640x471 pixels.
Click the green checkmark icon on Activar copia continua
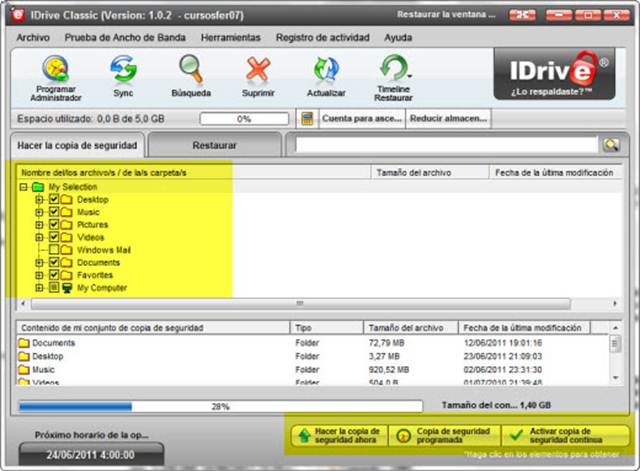click(x=516, y=435)
